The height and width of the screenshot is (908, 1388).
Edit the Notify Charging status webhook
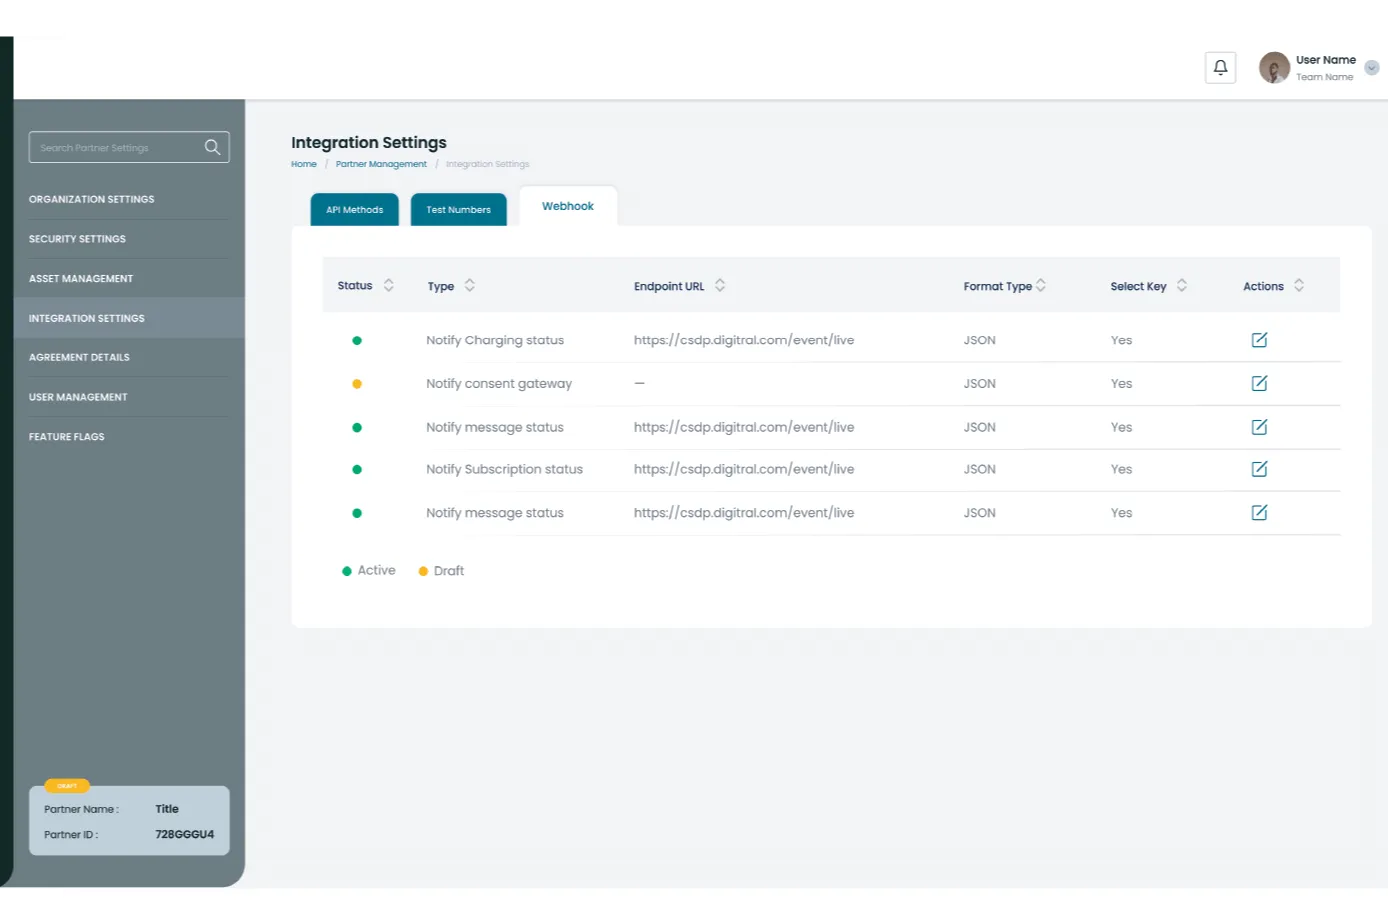[1259, 340]
